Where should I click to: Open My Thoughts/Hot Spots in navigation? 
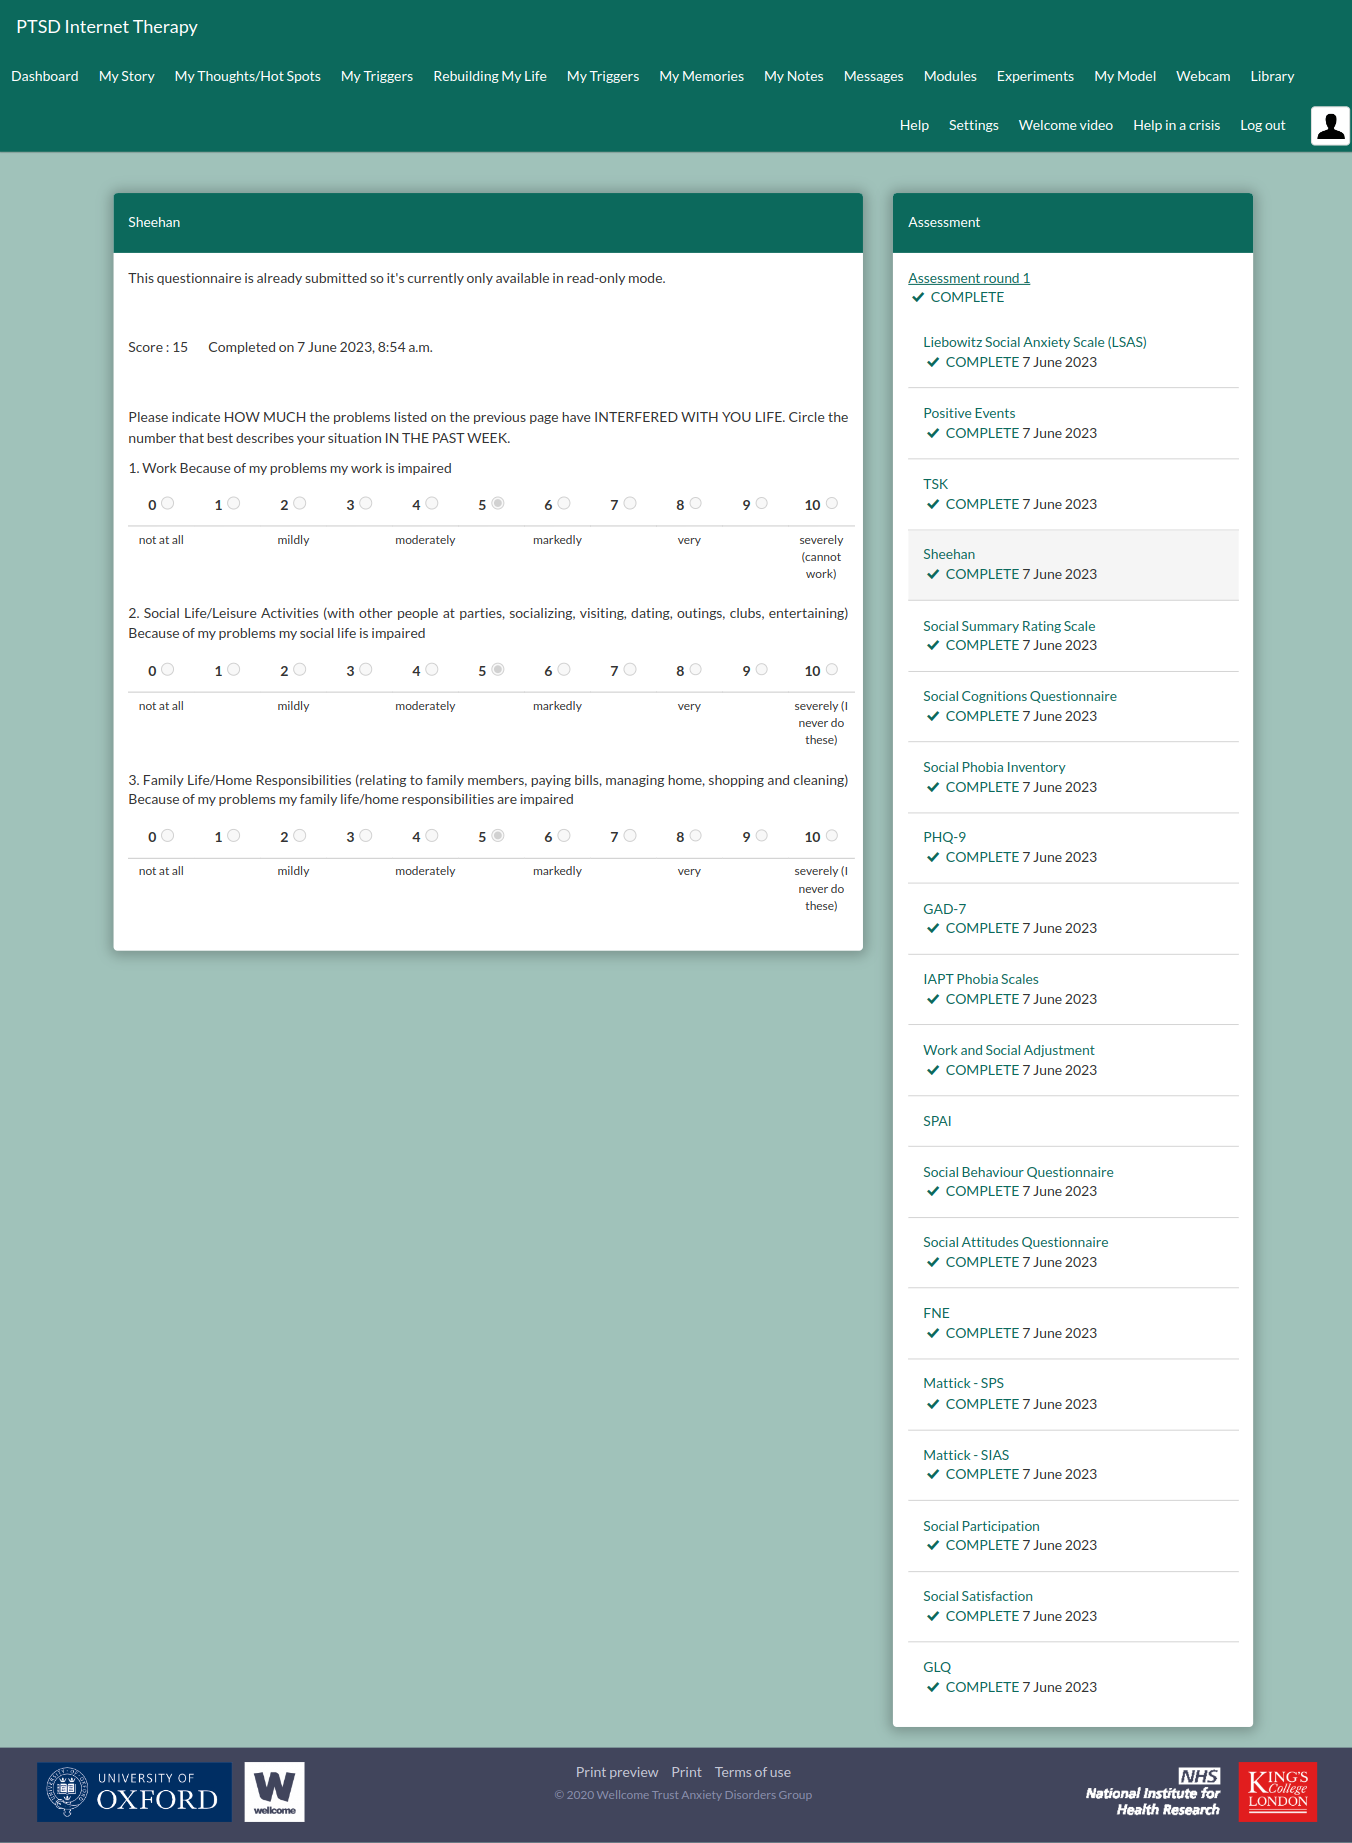[x=247, y=76]
